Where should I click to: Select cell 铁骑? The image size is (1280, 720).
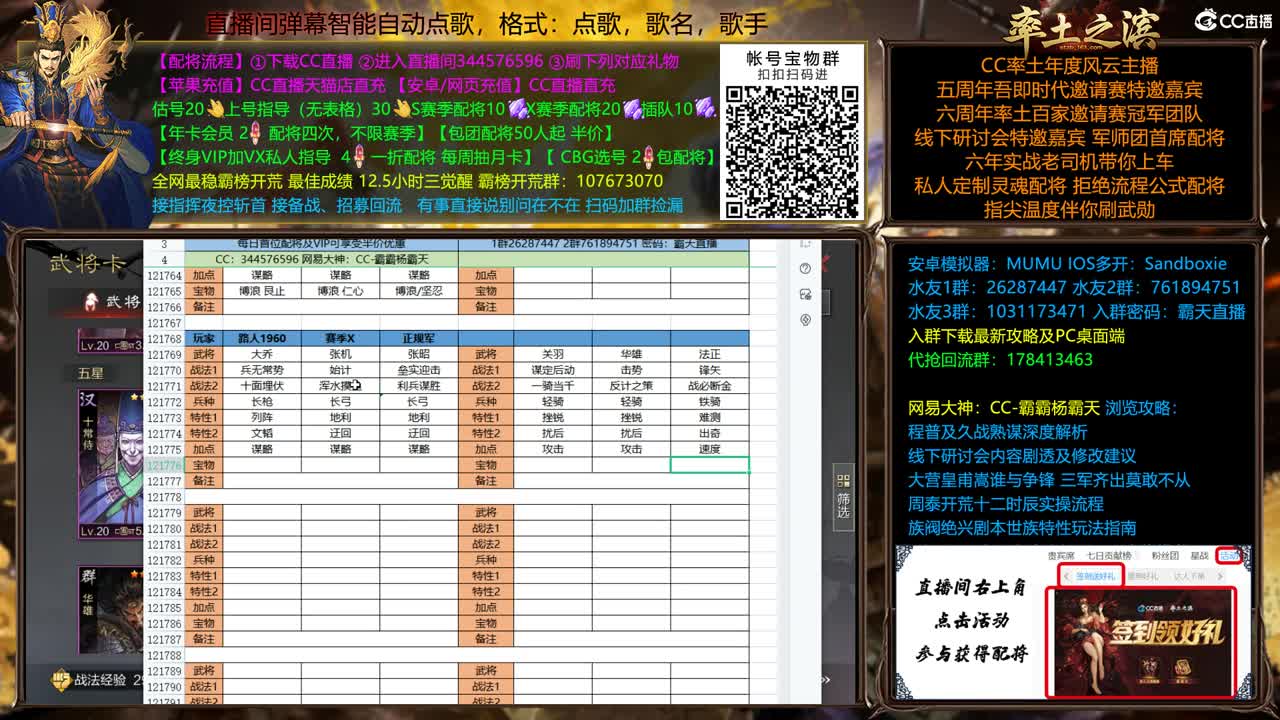[709, 402]
